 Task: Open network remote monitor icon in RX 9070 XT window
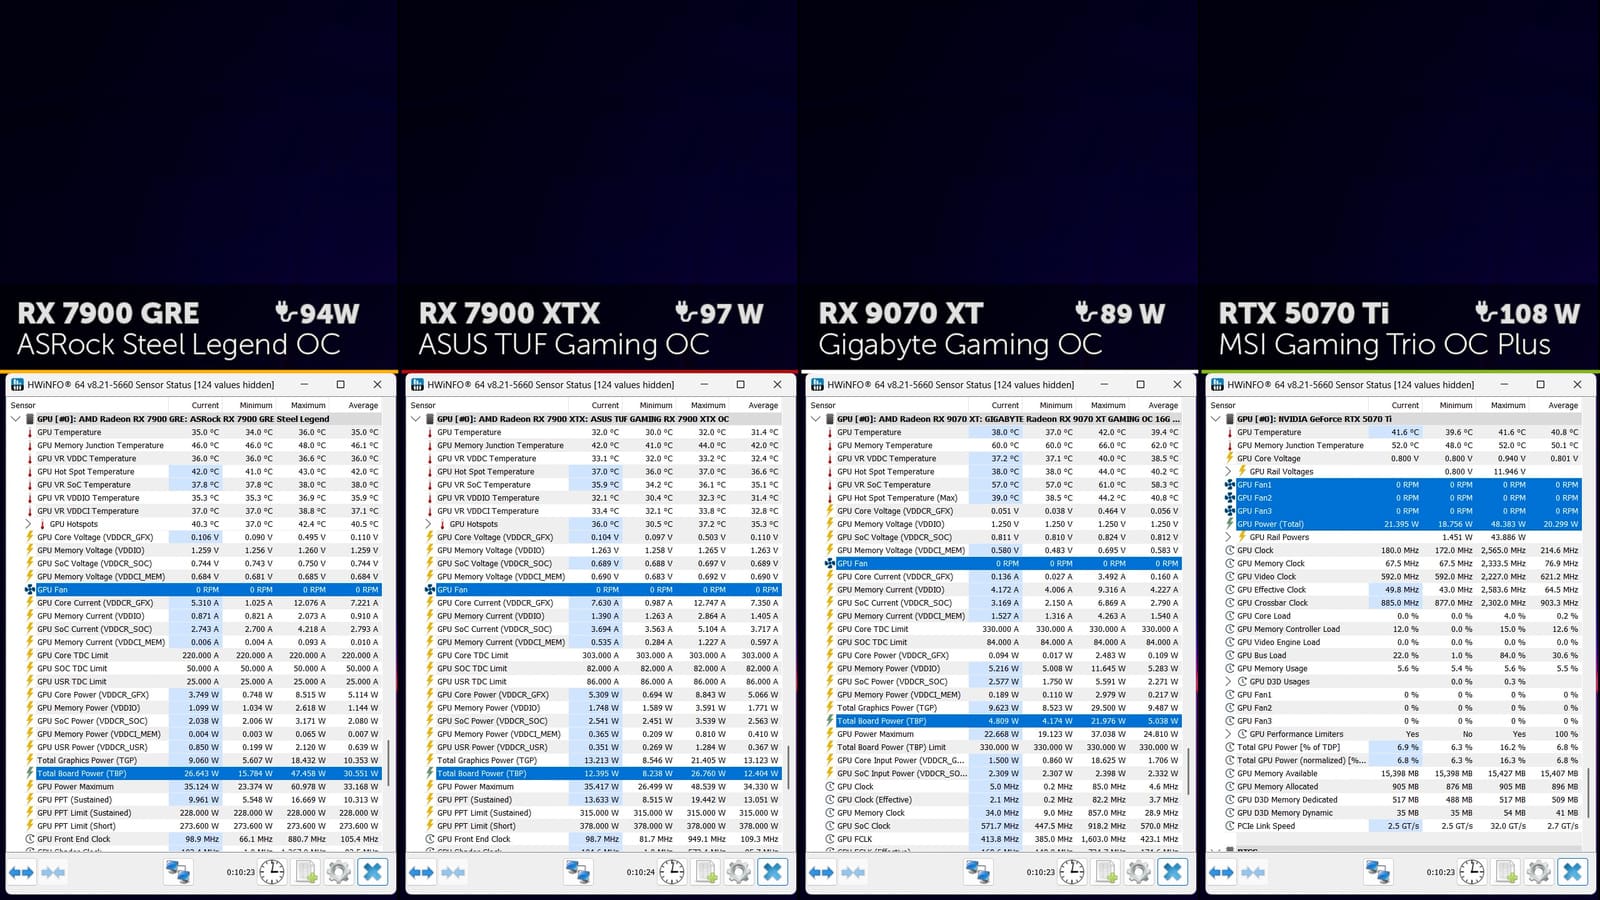[978, 872]
